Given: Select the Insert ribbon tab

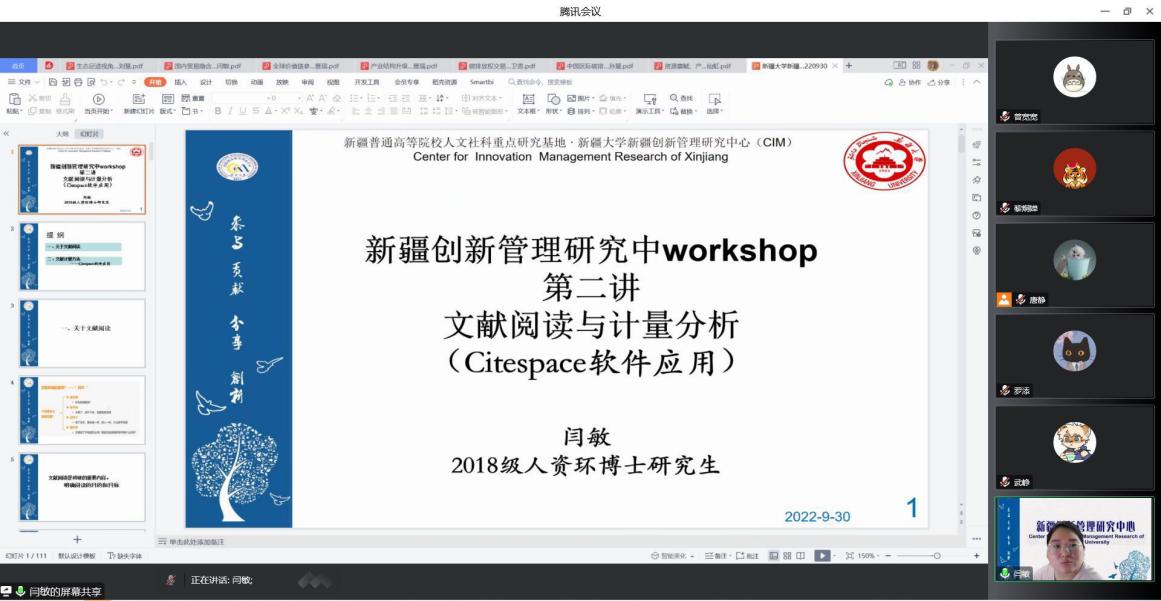Looking at the screenshot, I should point(181,82).
